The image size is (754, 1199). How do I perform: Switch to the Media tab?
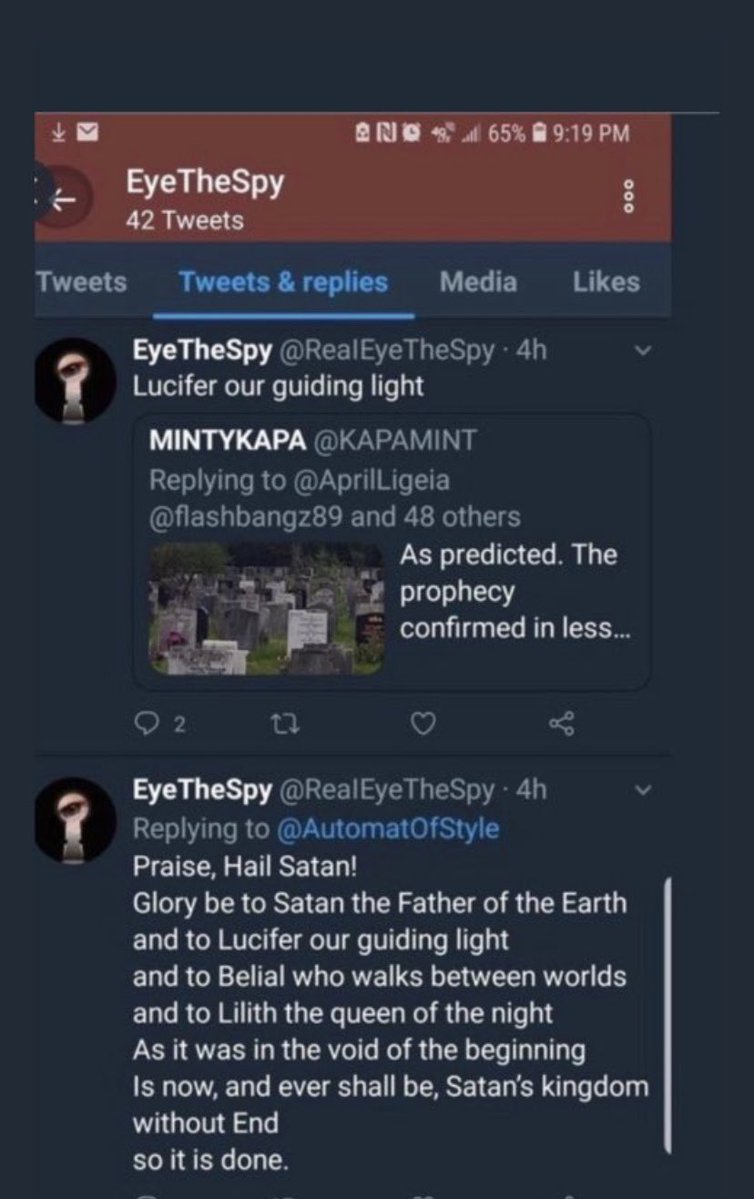pos(478,282)
